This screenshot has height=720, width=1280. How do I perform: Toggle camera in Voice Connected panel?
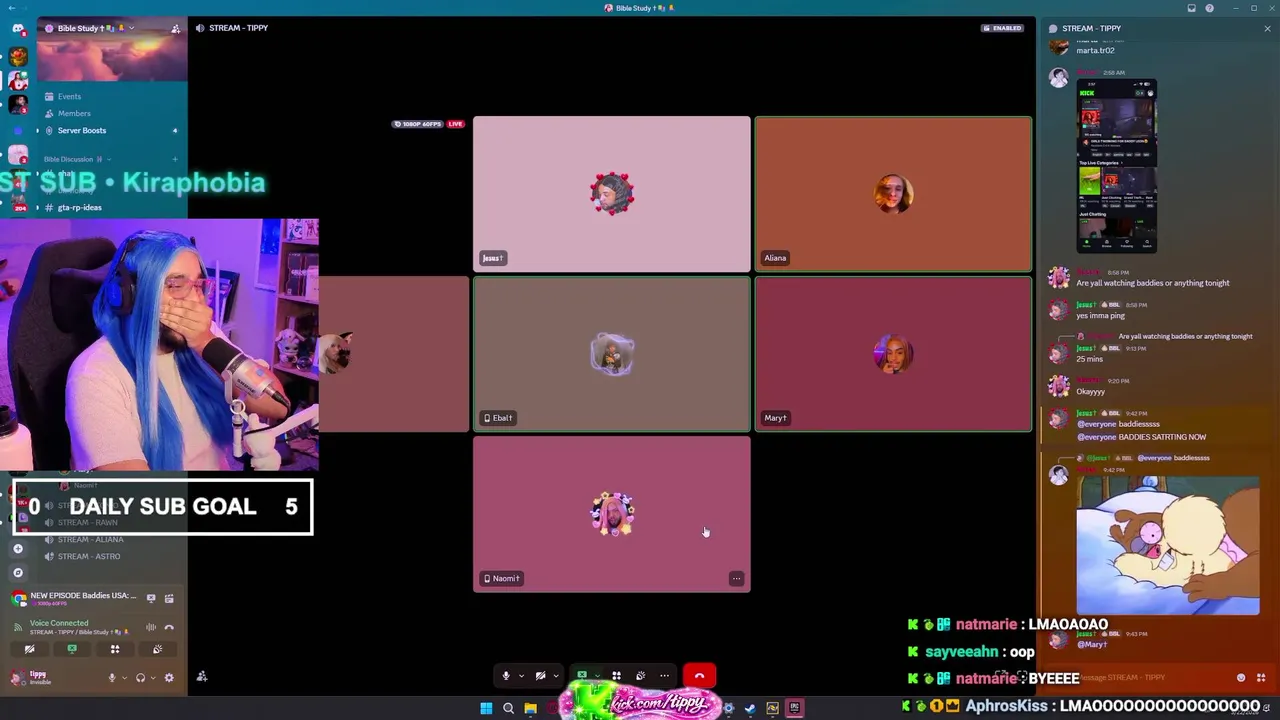coord(29,649)
